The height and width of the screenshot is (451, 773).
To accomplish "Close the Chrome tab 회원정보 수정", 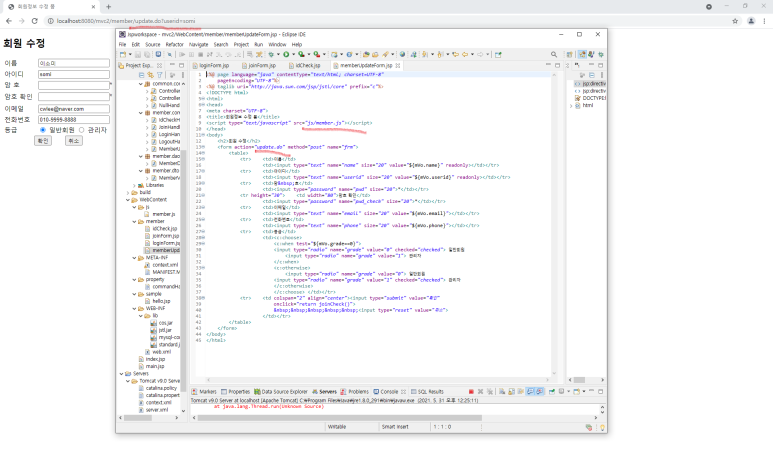I will click(93, 6).
